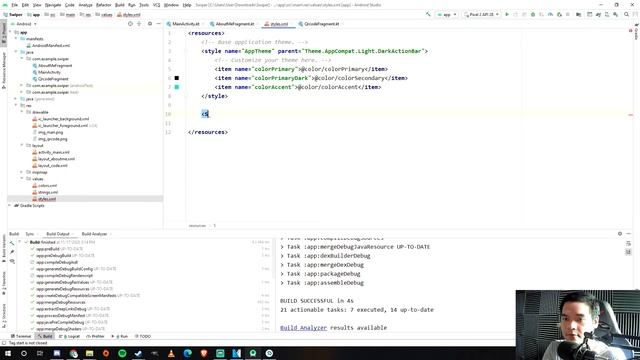Click pin icon in Build panel sidebar
This screenshot has height=360, width=640.
pos(12,252)
